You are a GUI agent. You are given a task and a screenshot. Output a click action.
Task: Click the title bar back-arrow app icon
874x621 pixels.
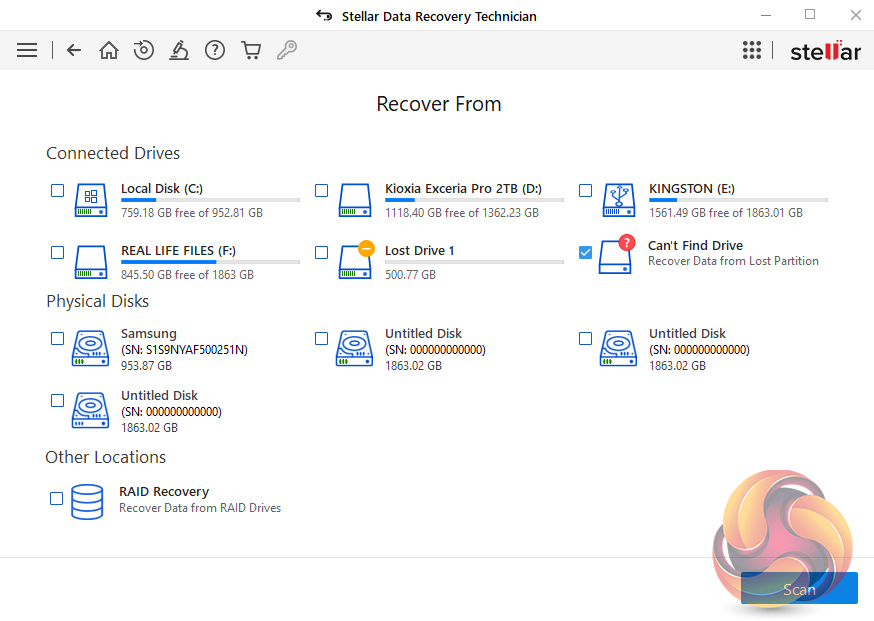324,15
